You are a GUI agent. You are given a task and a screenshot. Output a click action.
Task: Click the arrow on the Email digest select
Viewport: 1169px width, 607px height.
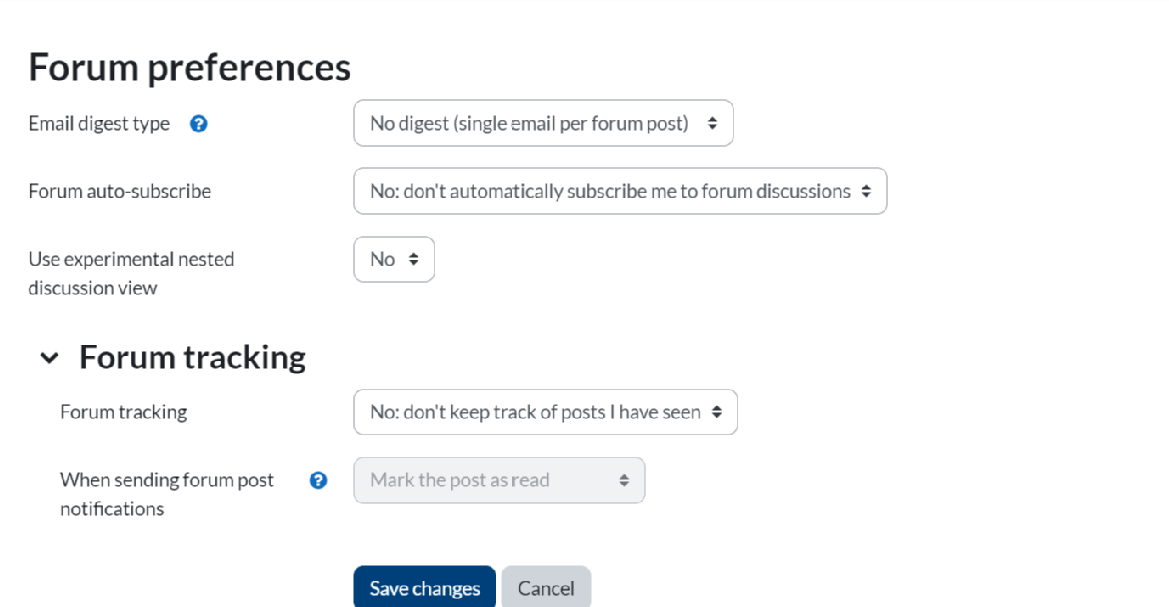tap(713, 124)
